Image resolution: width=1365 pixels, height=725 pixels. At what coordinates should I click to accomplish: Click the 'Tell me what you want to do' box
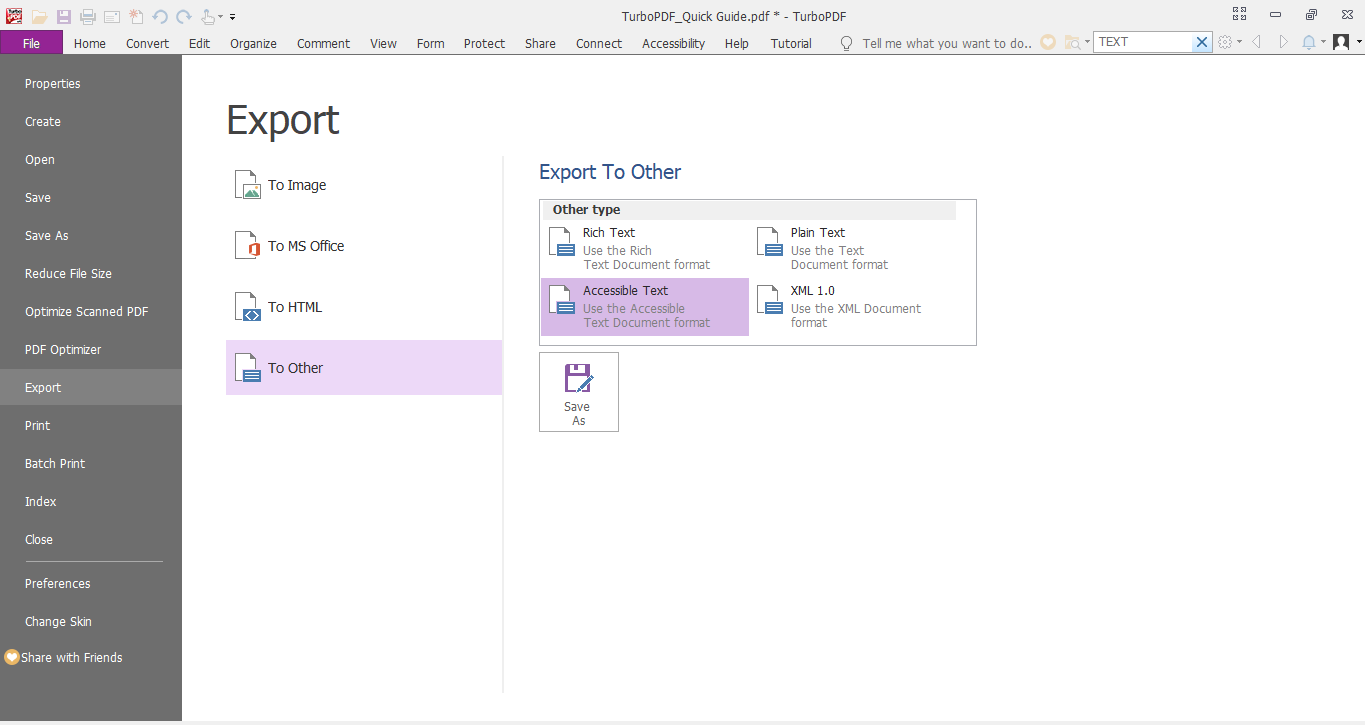(946, 43)
